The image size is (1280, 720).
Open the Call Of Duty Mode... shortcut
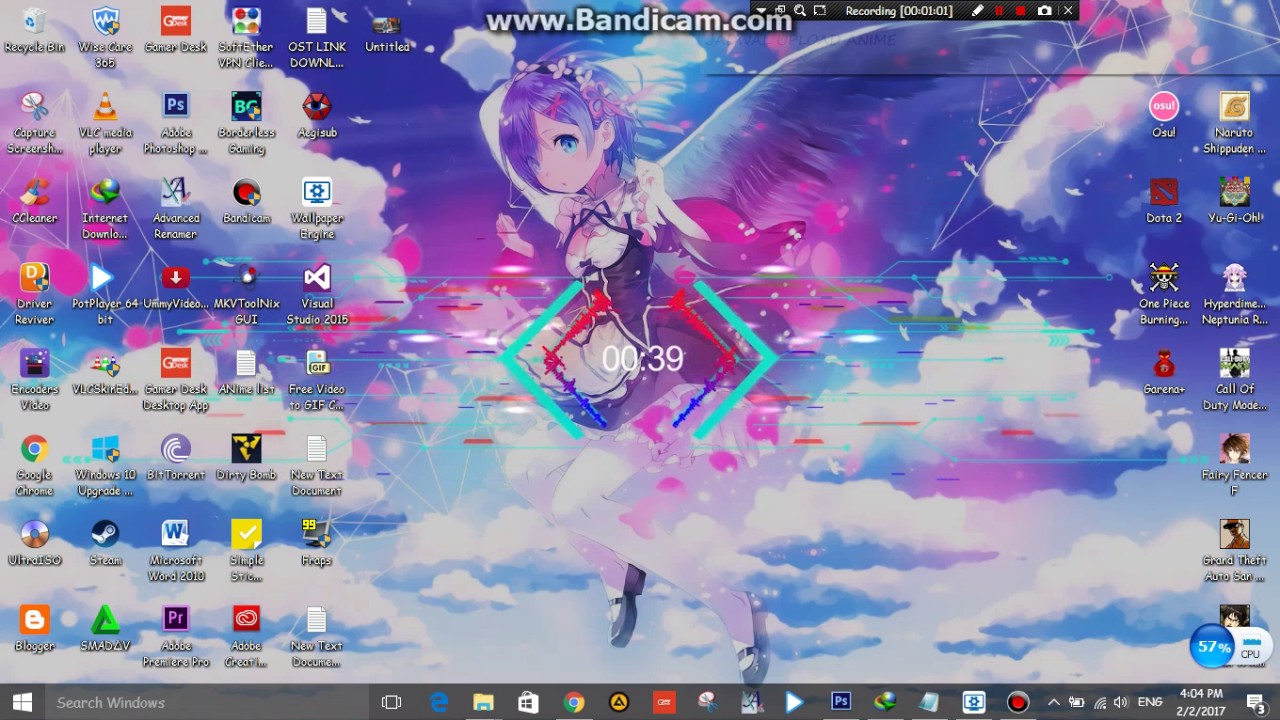tap(1235, 380)
